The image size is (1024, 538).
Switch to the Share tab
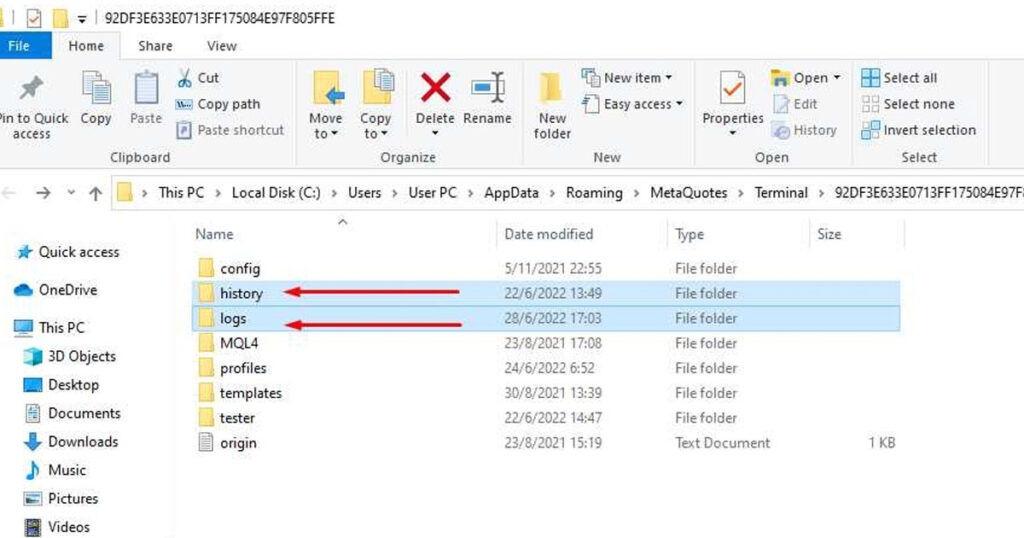click(x=155, y=46)
